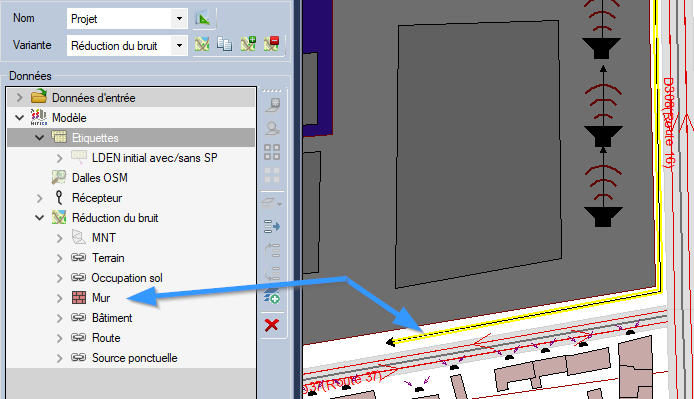Screen dimensions: 694x399
Task: Select Réduction du bruit in the tree
Action: coord(115,218)
